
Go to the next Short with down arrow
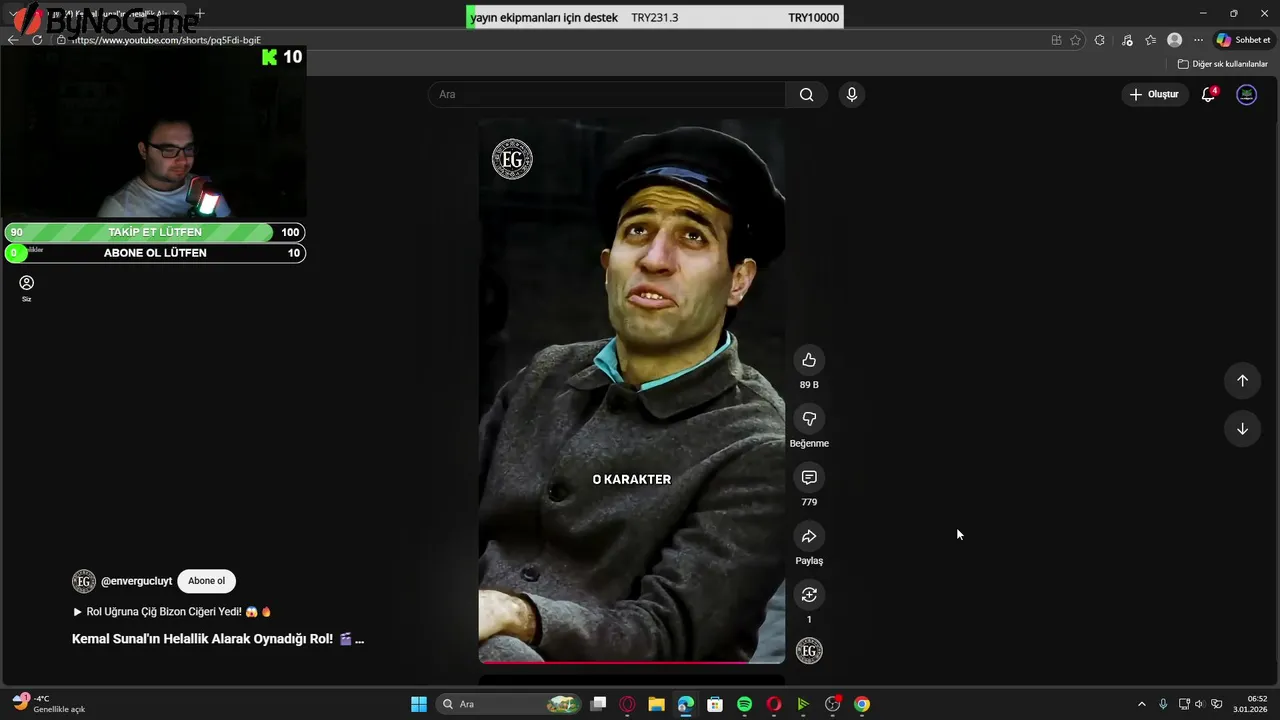(1242, 429)
